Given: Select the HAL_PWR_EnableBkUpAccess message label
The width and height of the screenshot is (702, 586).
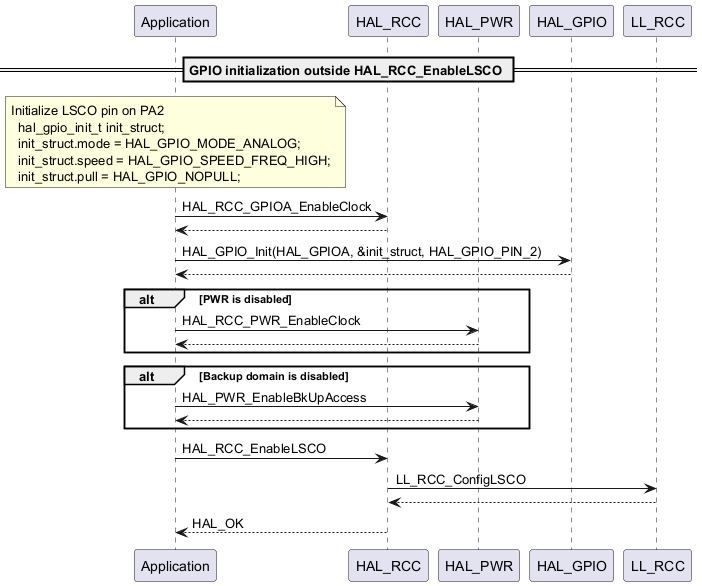Looking at the screenshot, I should (x=274, y=397).
